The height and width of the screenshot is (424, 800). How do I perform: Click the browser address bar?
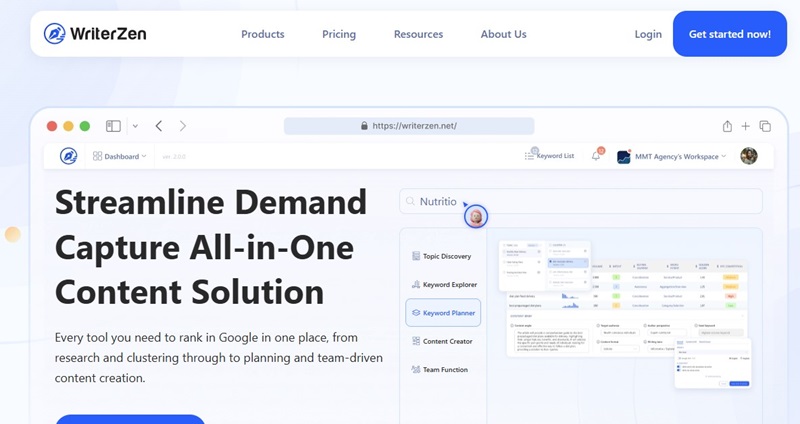pos(408,126)
